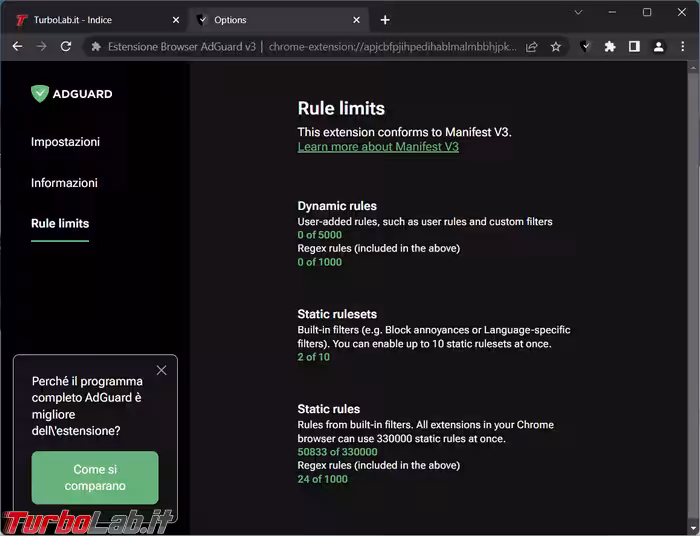Open the user profile menu

[658, 46]
